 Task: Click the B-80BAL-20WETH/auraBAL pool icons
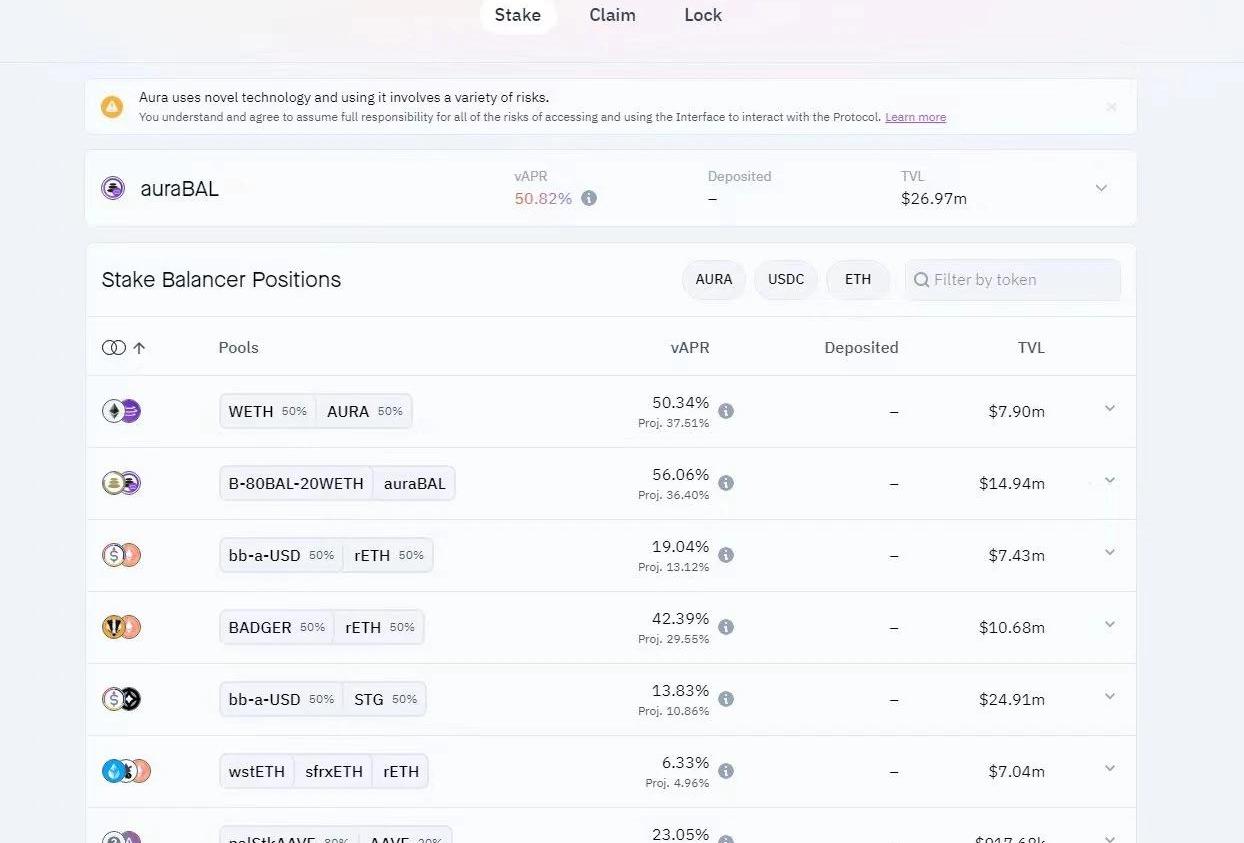click(121, 483)
